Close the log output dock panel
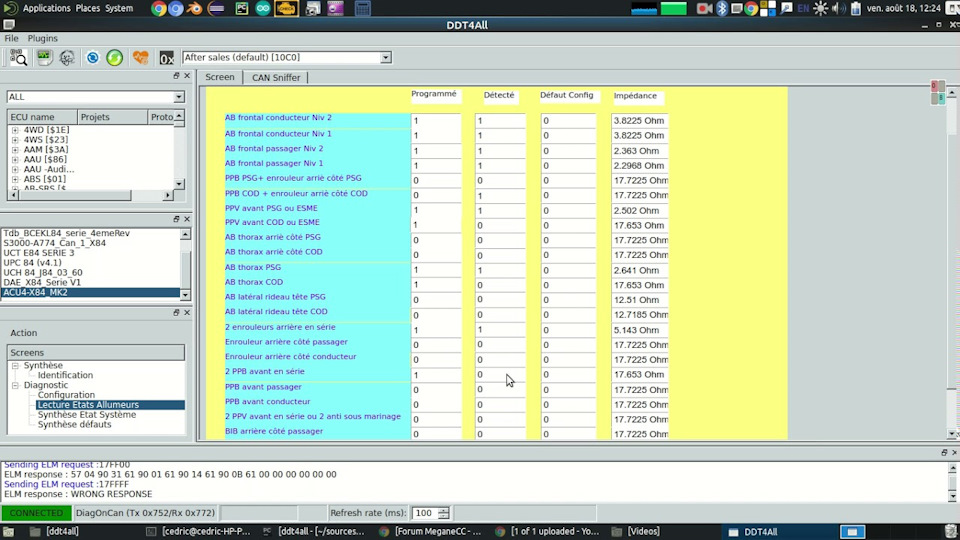Viewport: 960px width, 540px height. (954, 452)
